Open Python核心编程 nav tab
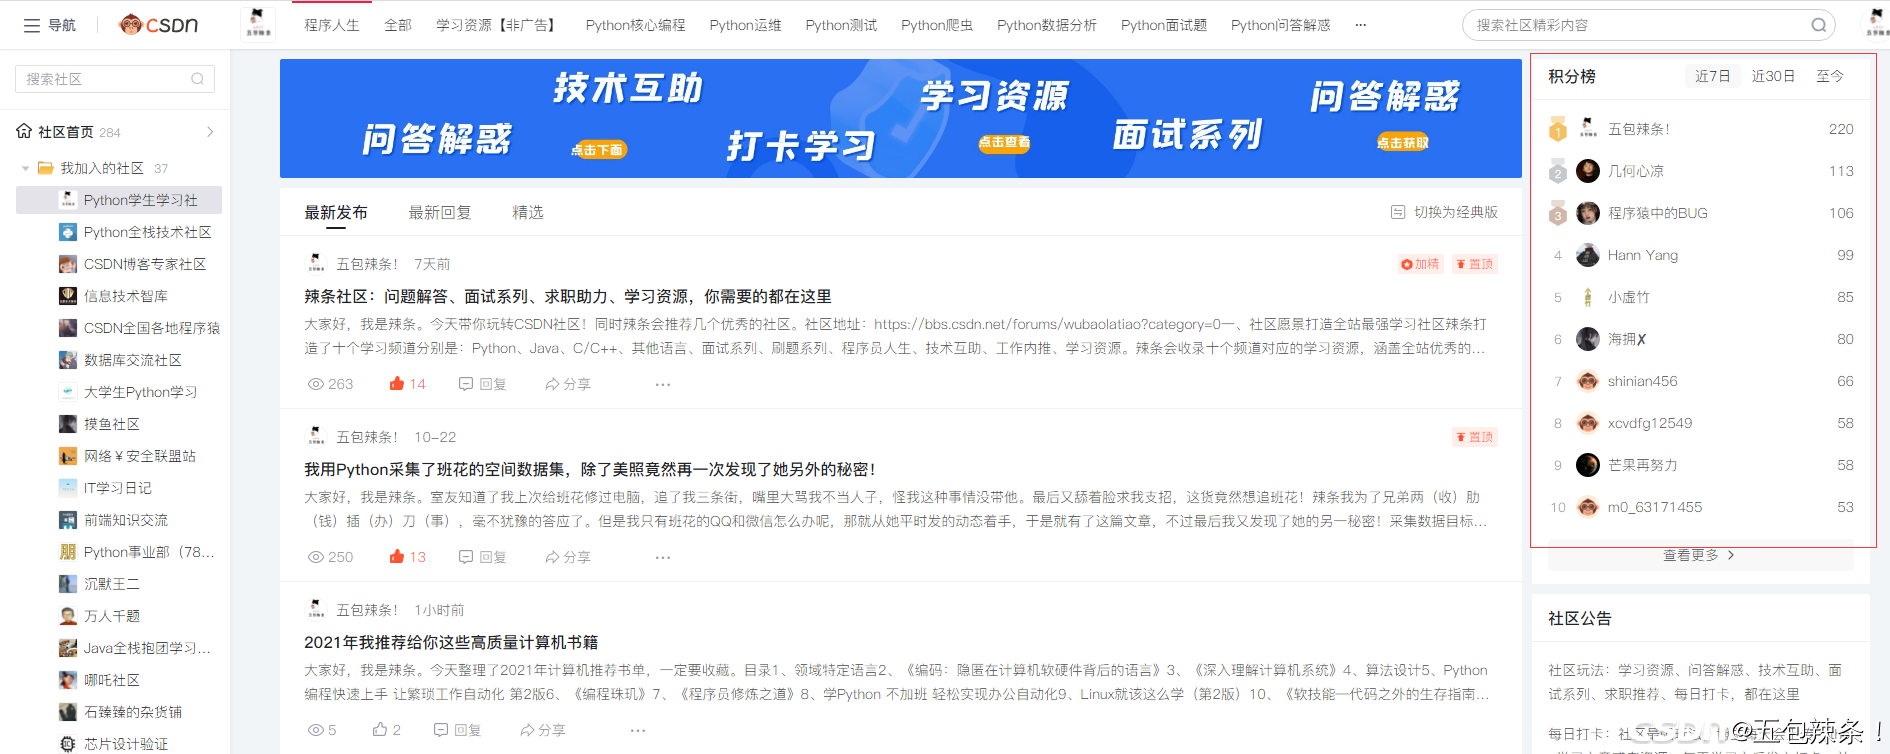Image resolution: width=1890 pixels, height=754 pixels. coord(636,25)
